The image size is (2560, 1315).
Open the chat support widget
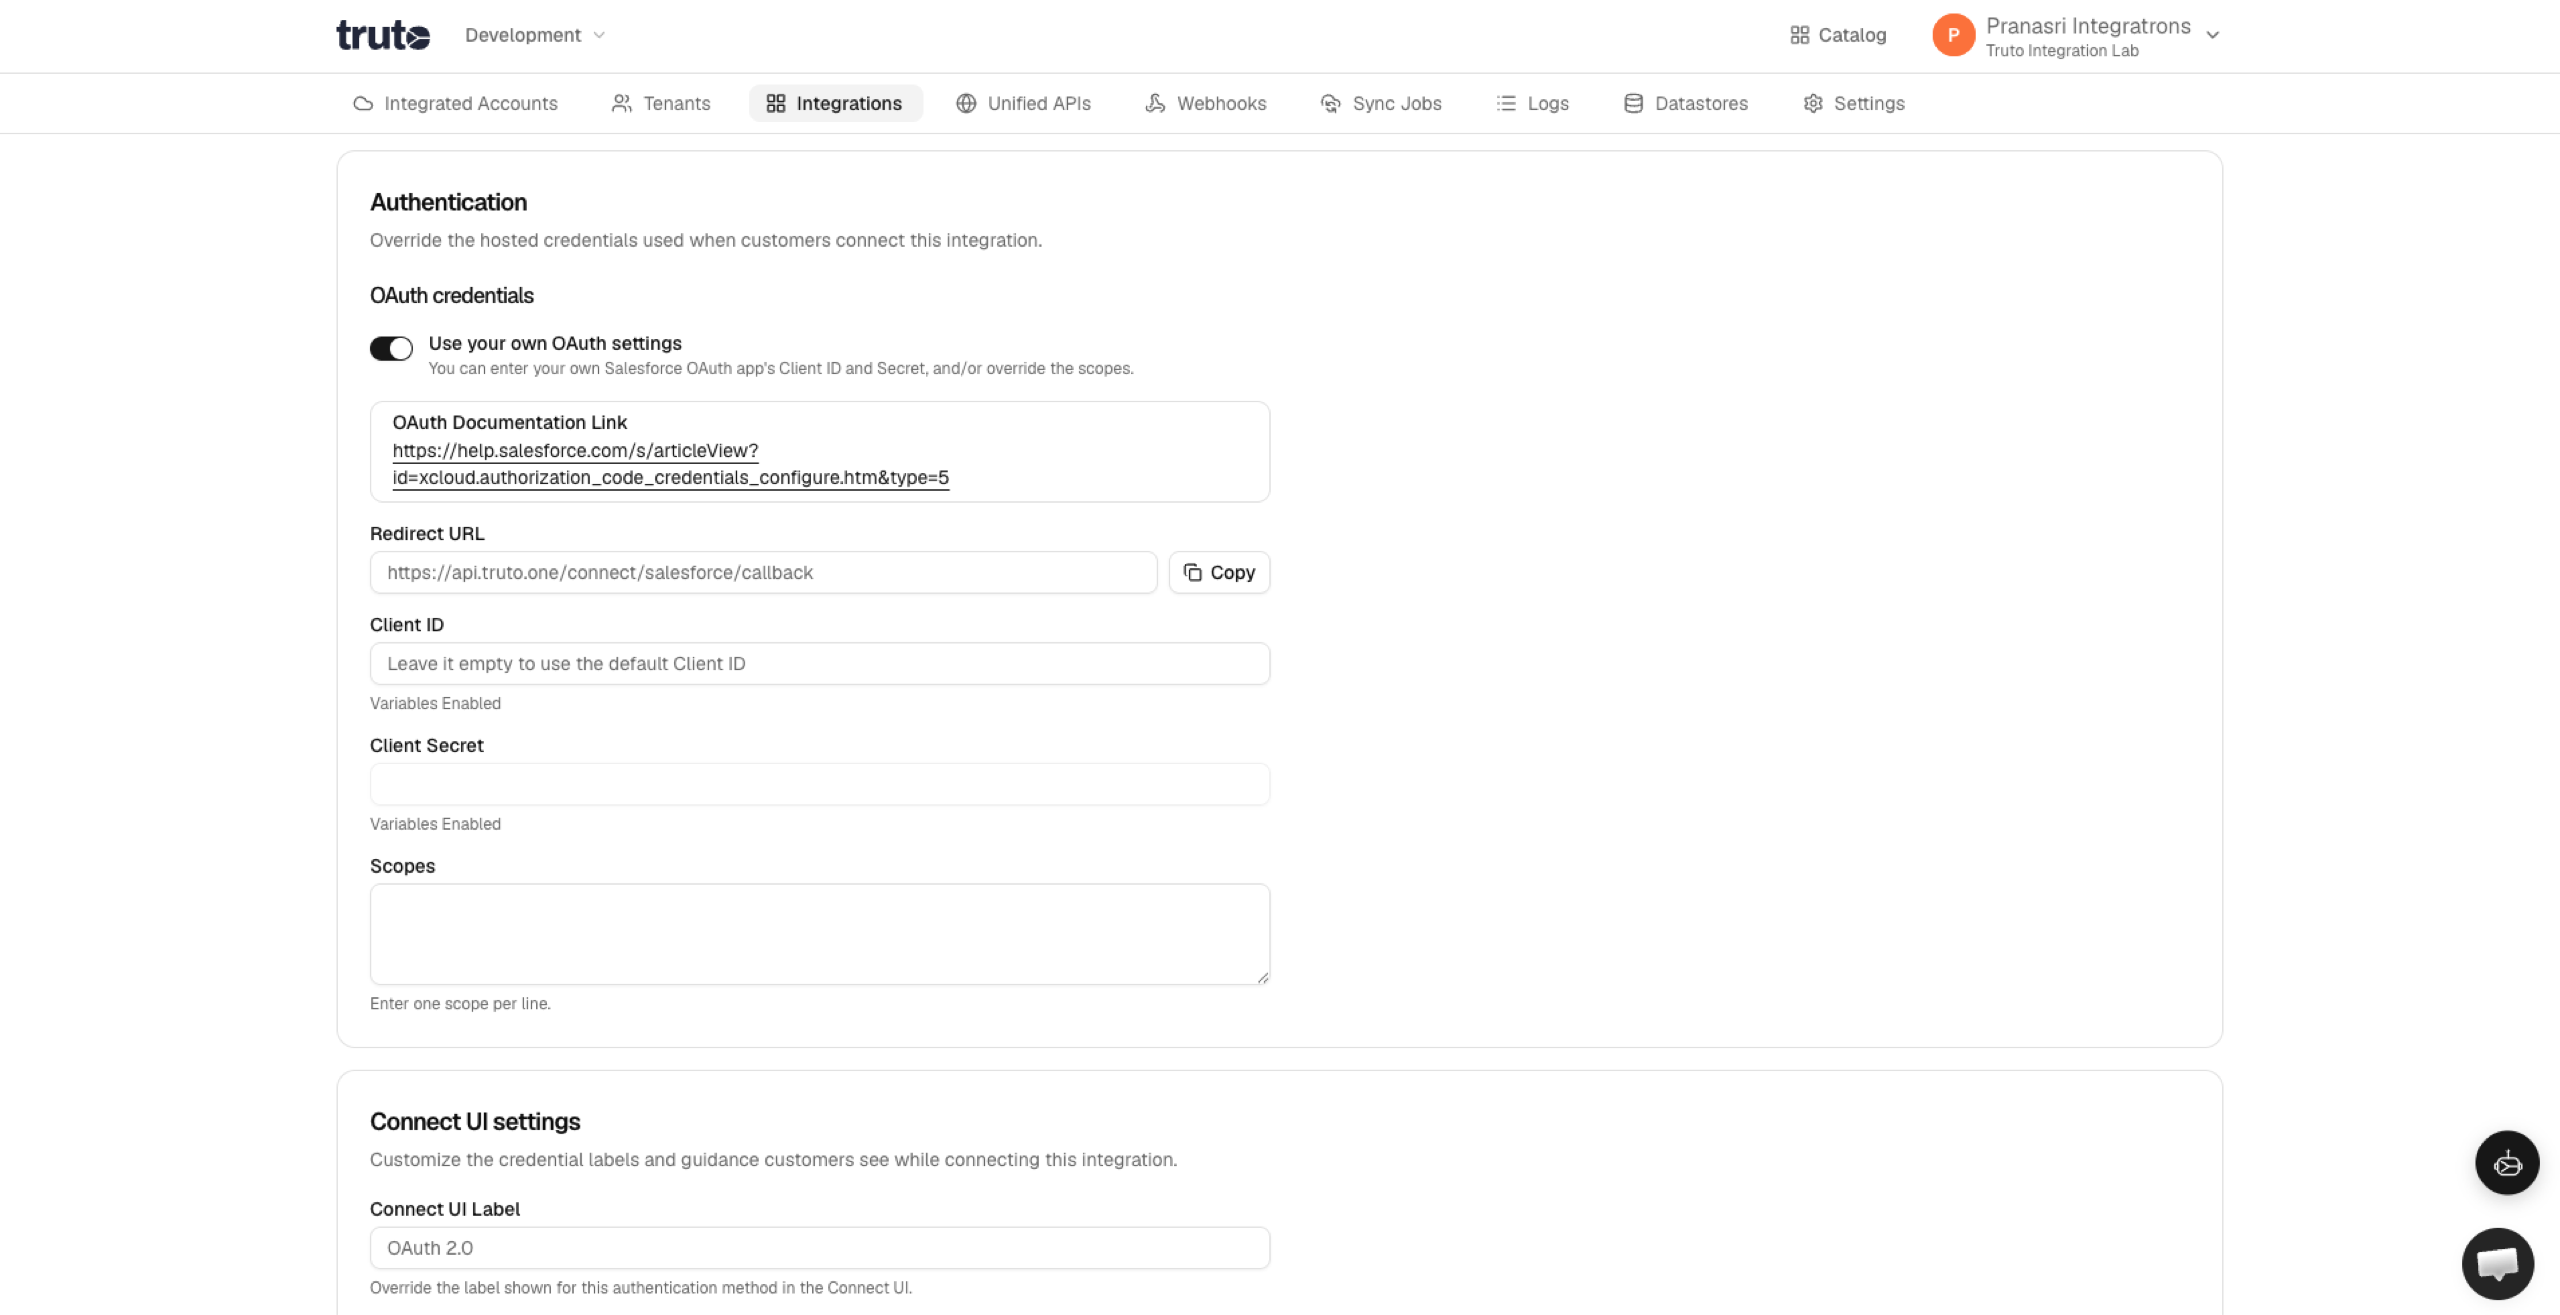(x=2497, y=1263)
